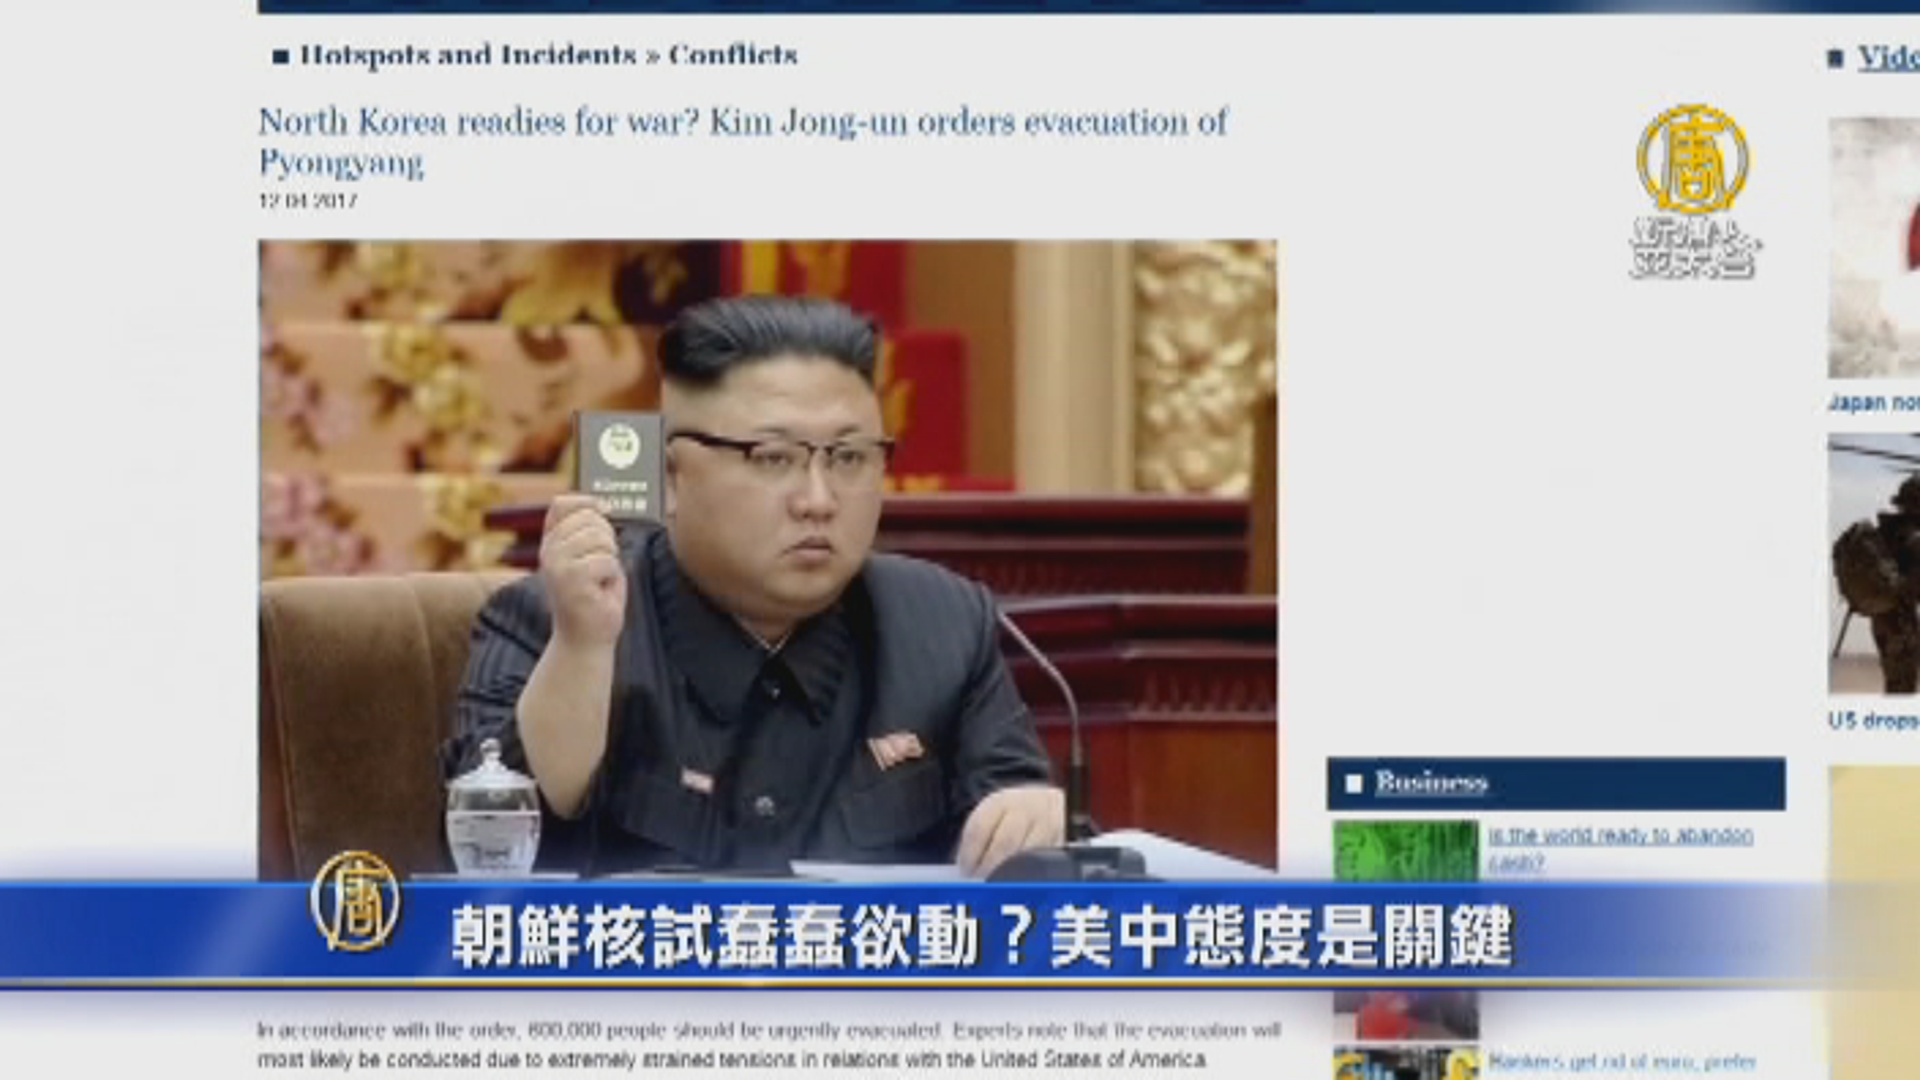The width and height of the screenshot is (1920, 1080).
Task: Open the Video section heading link
Action: click(1887, 58)
